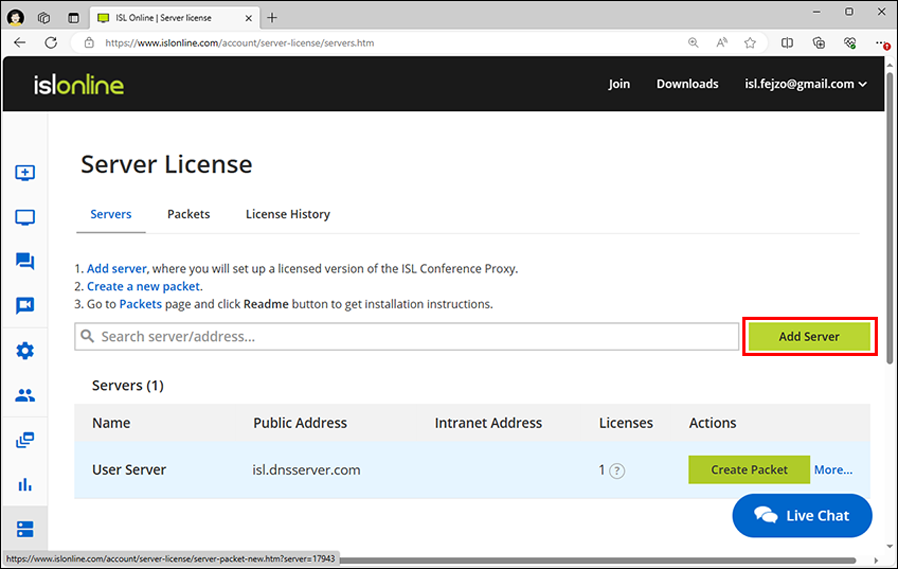Open the License History tab
Viewport: 898px width, 569px height.
point(288,214)
